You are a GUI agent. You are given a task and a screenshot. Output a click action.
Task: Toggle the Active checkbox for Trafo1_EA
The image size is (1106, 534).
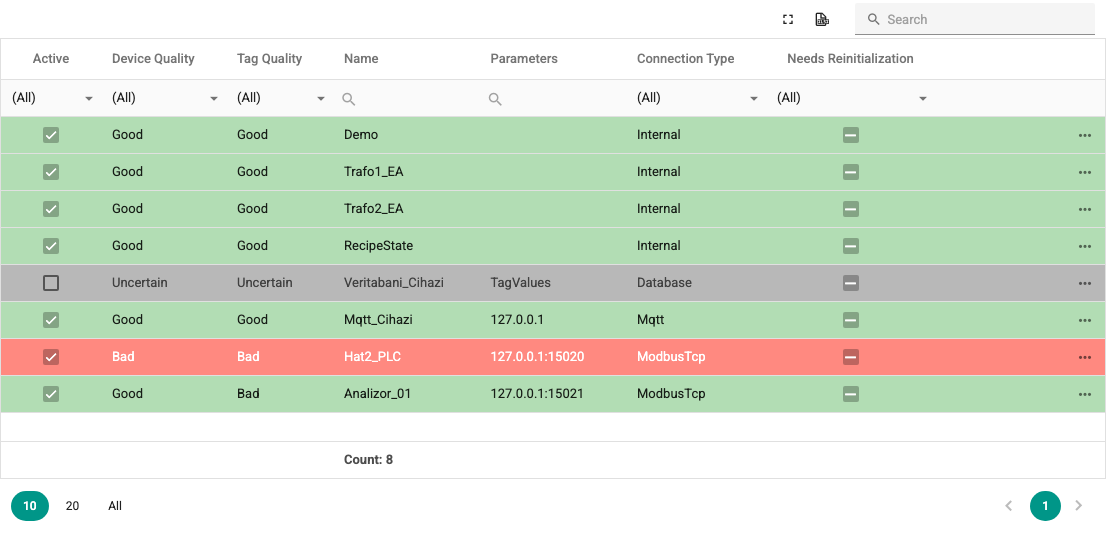[x=51, y=172]
